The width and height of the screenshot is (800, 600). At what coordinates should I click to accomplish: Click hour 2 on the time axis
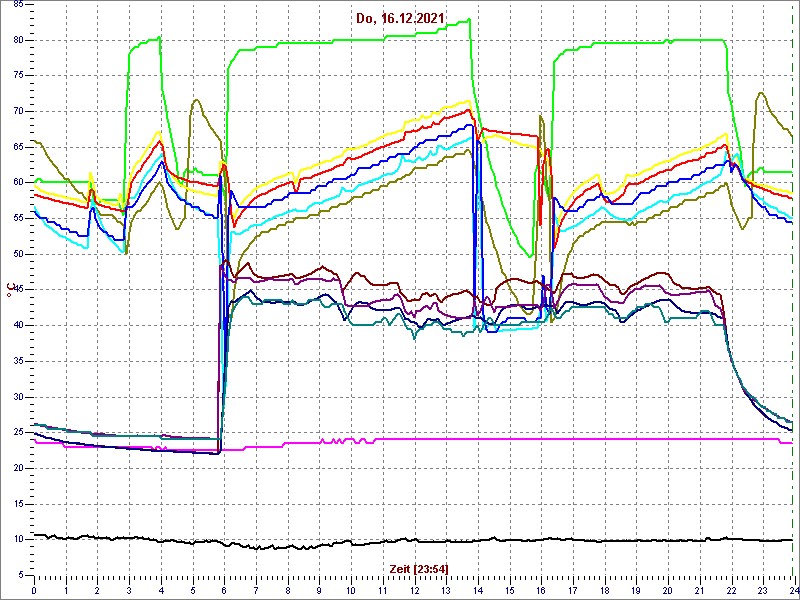tap(97, 591)
